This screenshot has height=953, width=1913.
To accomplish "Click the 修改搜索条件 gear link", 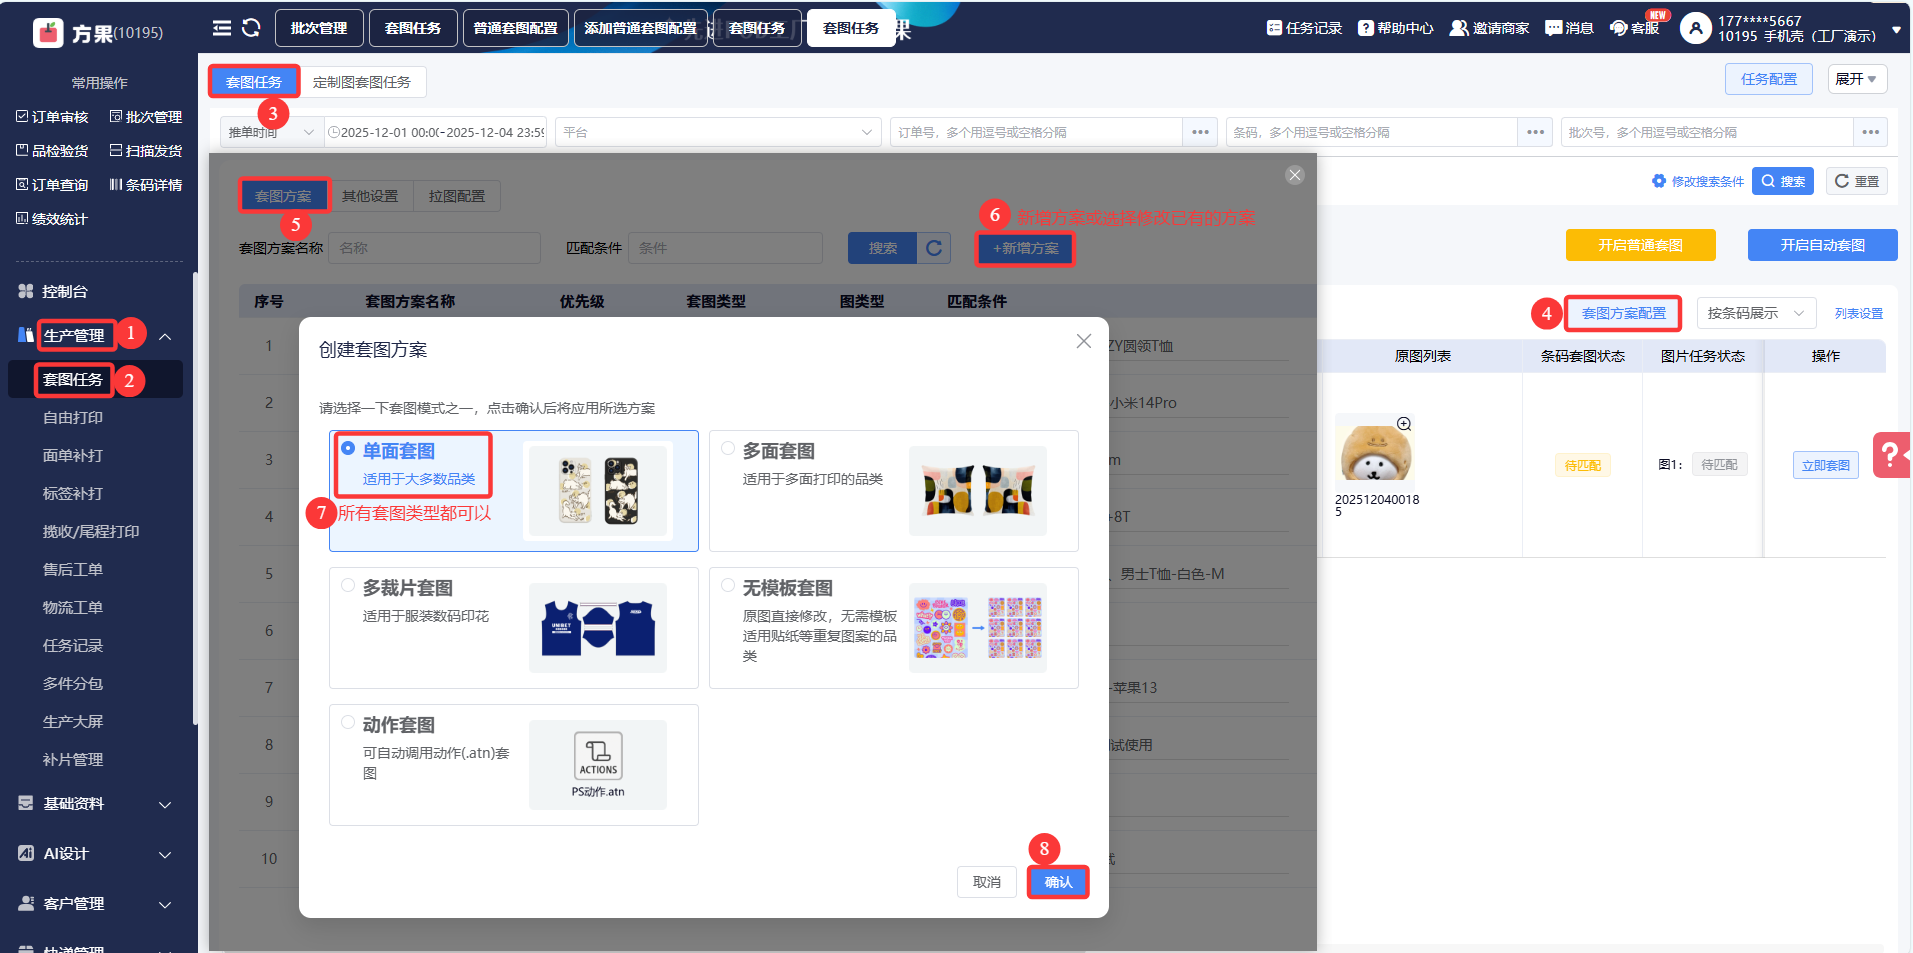I will (1698, 181).
